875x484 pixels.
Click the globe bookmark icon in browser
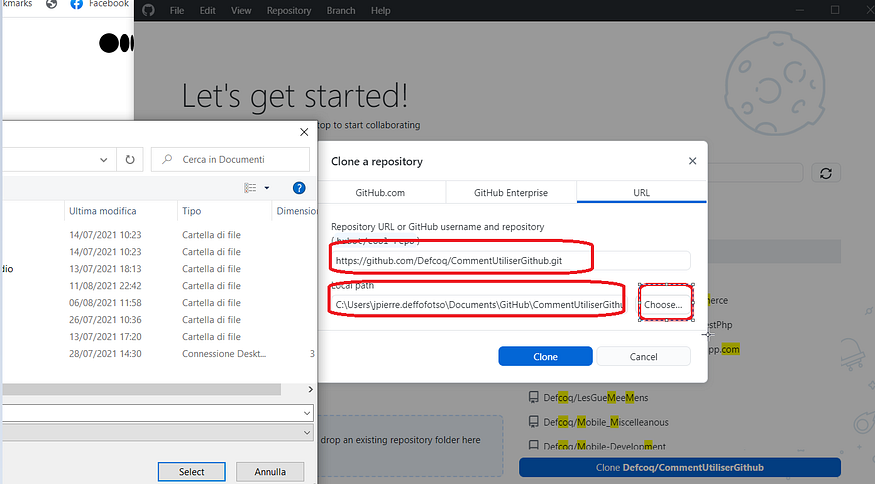pyautogui.click(x=51, y=4)
